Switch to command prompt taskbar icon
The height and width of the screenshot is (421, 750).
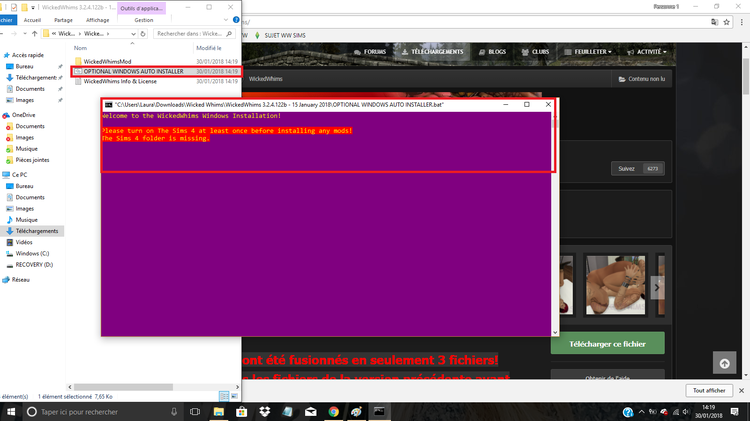coord(379,411)
